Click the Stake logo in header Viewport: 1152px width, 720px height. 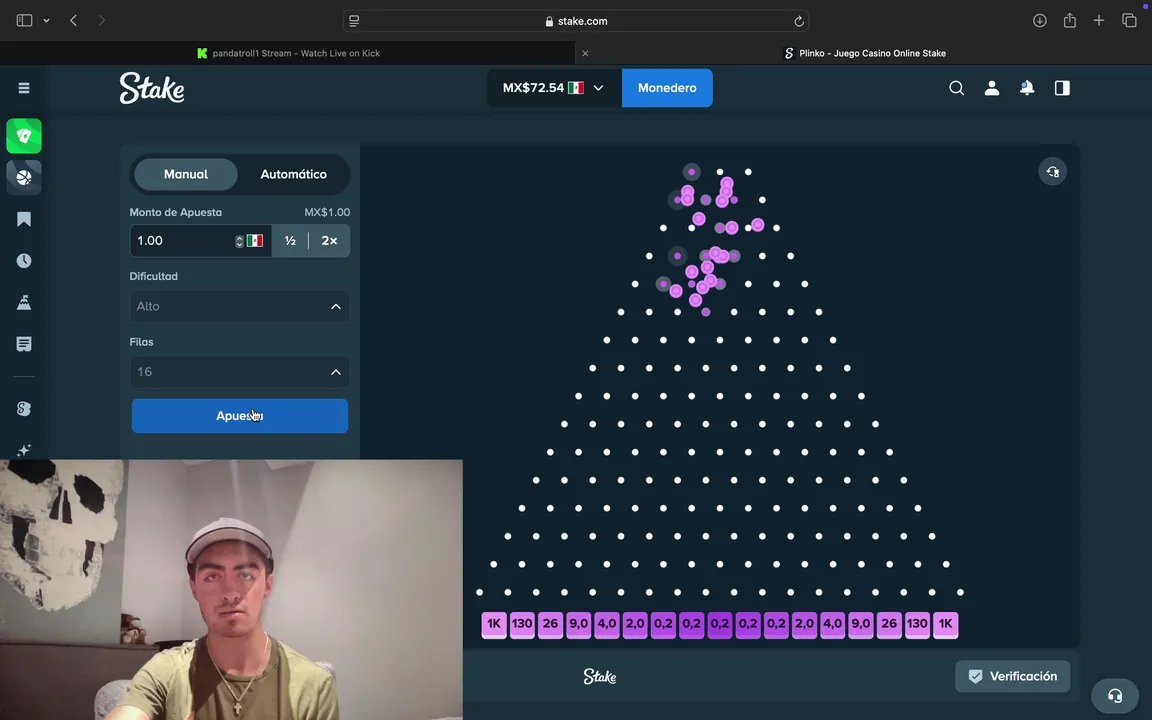(x=152, y=88)
